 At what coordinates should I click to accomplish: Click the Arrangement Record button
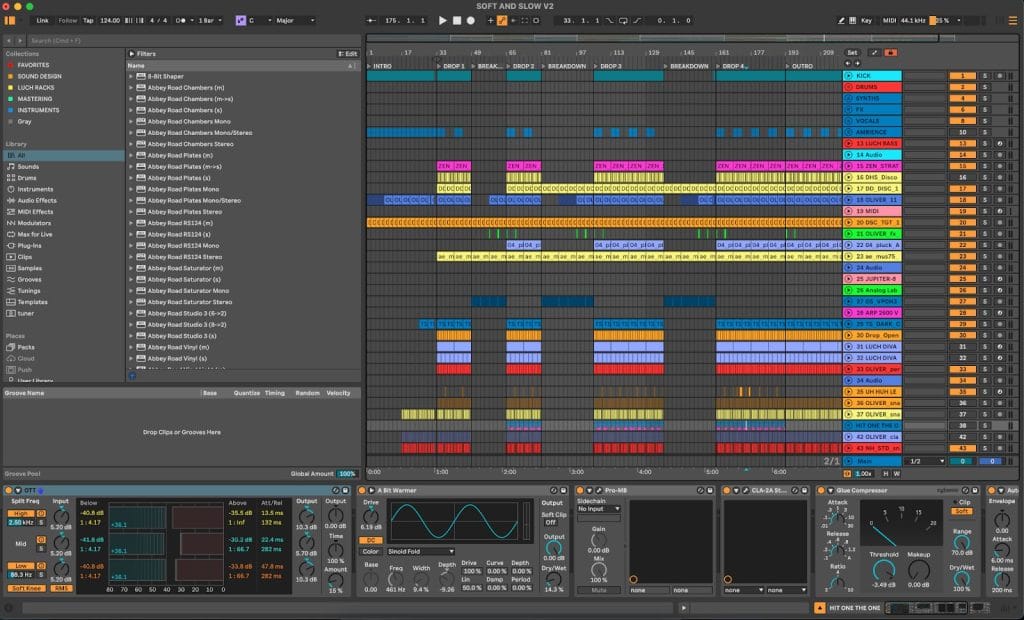pos(471,20)
